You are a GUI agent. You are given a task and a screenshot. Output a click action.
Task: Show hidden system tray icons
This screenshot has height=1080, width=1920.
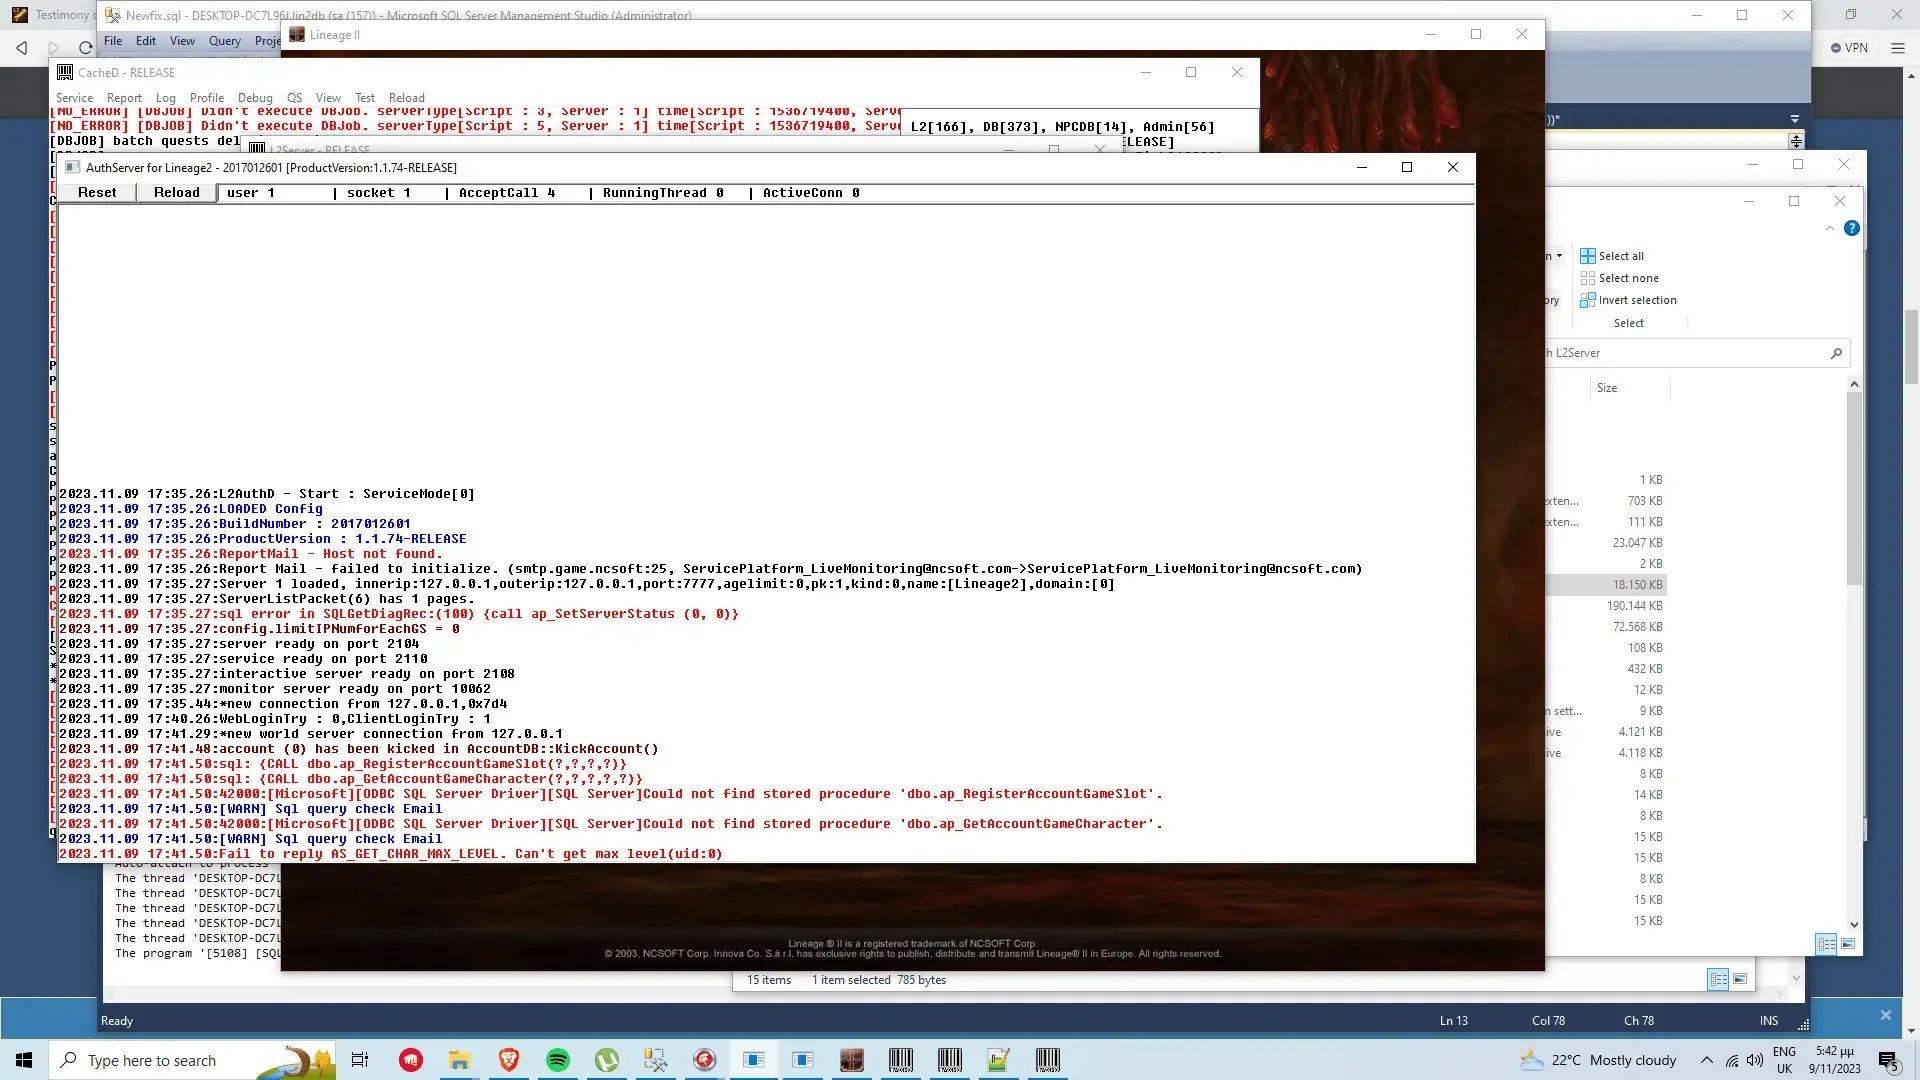1707,1060
